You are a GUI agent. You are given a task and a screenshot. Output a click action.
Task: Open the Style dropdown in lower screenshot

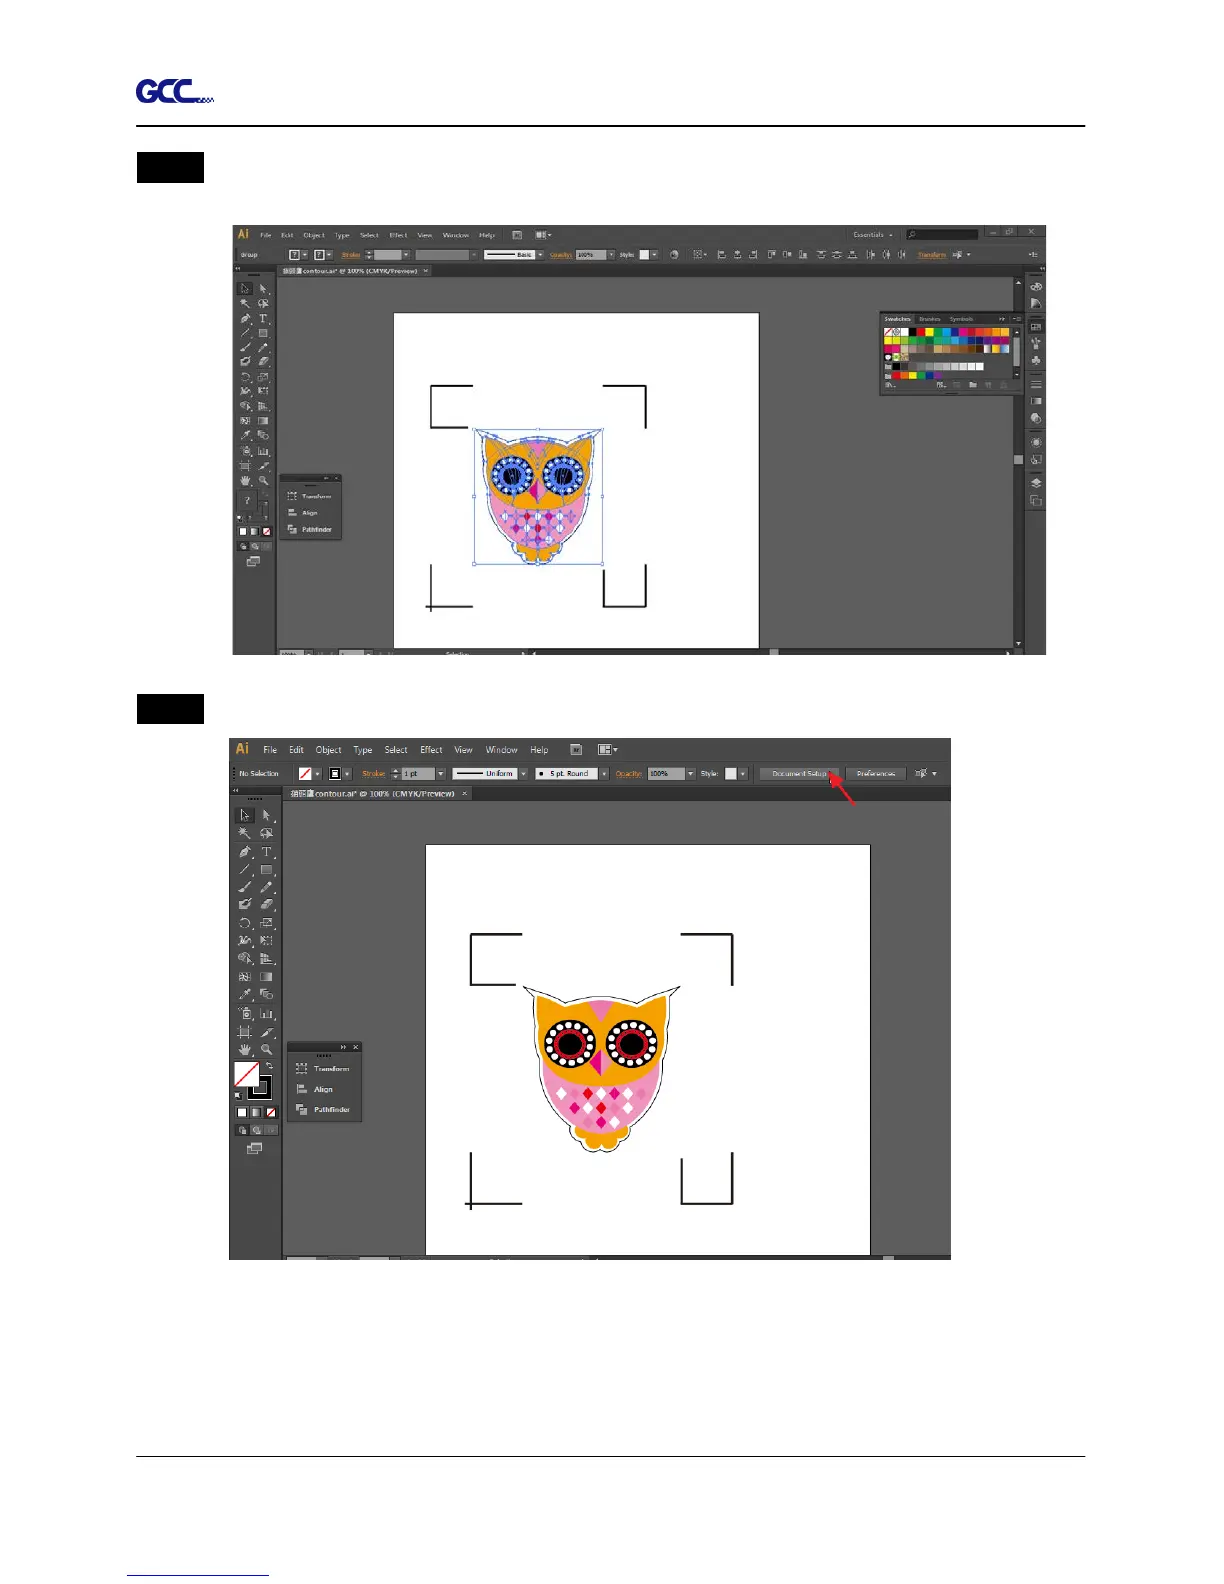pyautogui.click(x=742, y=774)
